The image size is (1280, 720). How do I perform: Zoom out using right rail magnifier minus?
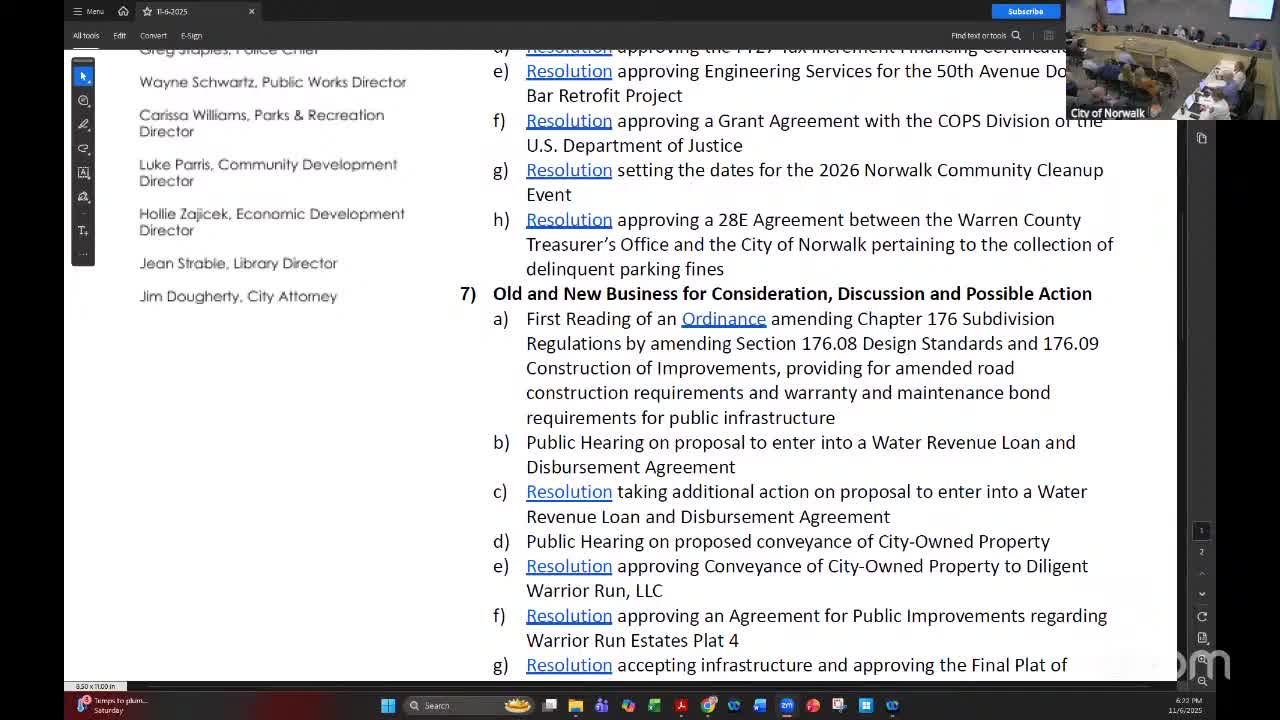pyautogui.click(x=1202, y=680)
